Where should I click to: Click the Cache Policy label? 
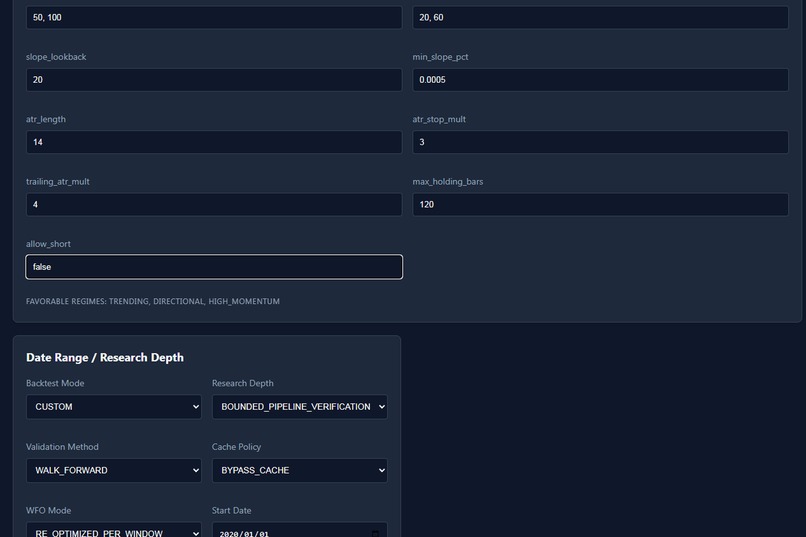point(236,447)
